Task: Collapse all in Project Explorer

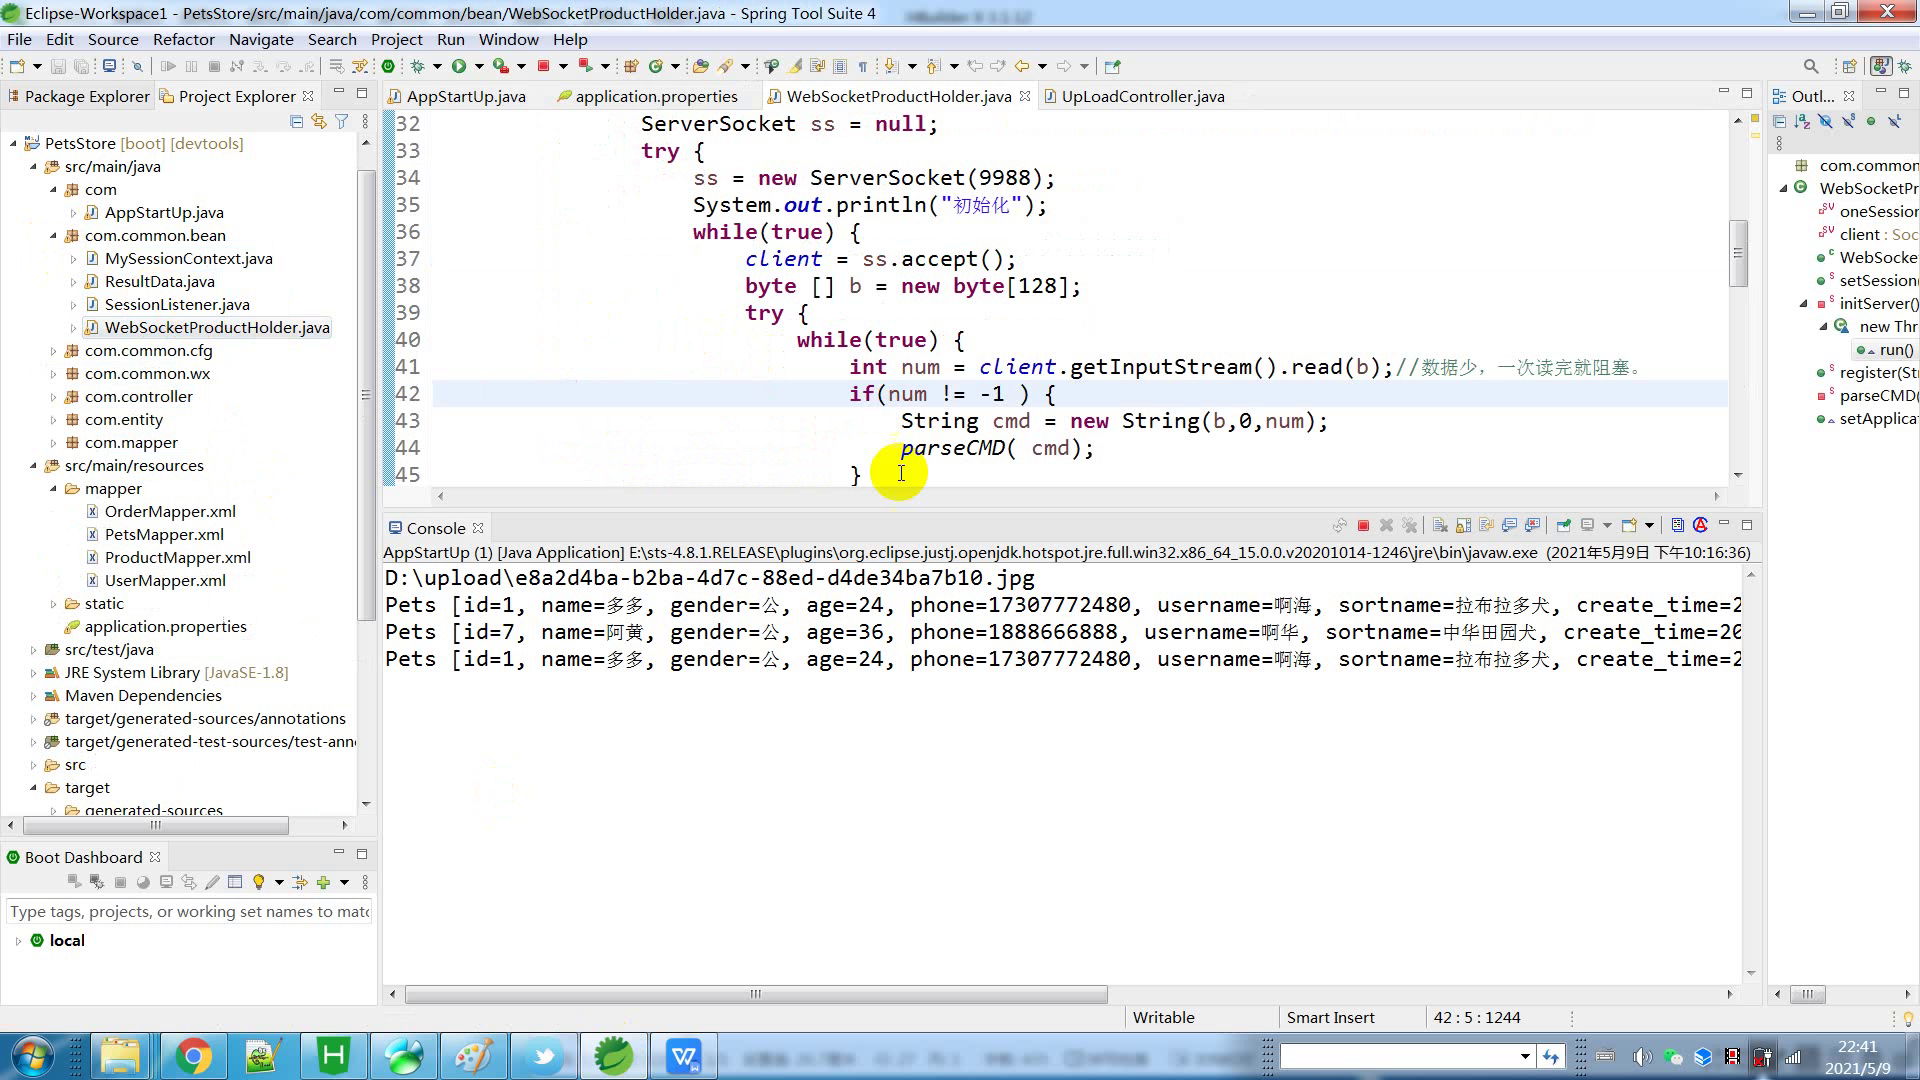Action: [x=296, y=122]
